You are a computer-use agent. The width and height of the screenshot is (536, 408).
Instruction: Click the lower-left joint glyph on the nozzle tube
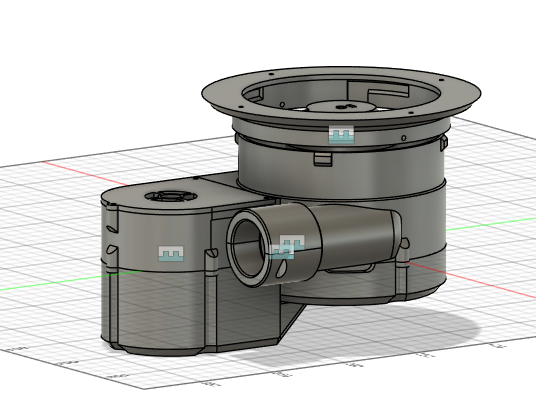pos(282,252)
